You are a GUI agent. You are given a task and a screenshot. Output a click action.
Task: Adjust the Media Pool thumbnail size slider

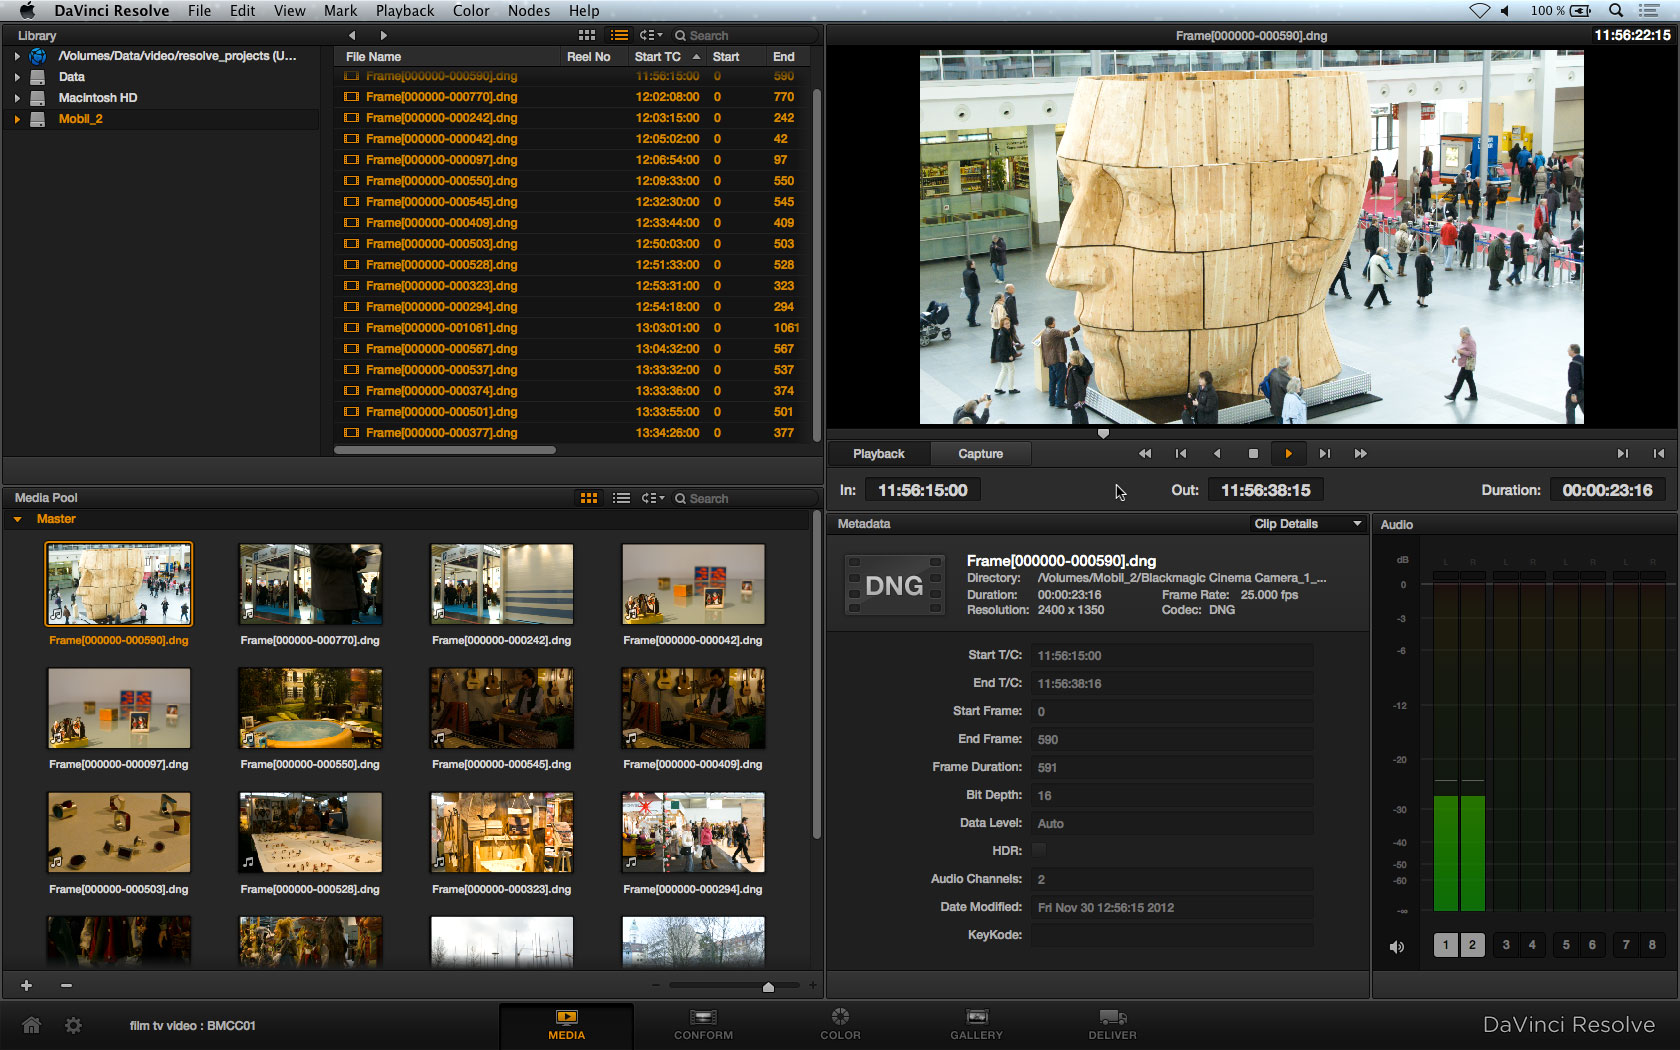click(768, 986)
